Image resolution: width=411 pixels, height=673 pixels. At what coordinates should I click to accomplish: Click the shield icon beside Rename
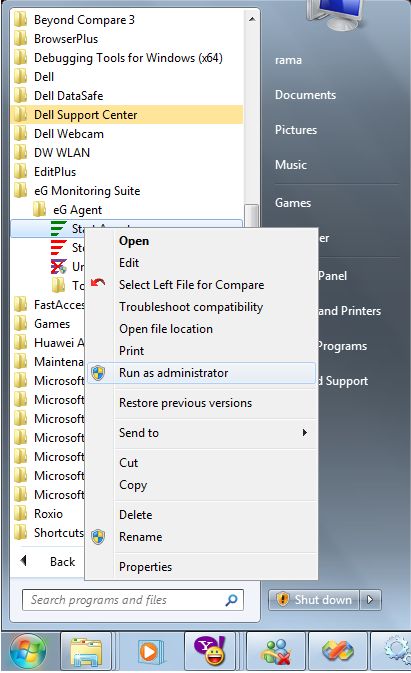98,537
